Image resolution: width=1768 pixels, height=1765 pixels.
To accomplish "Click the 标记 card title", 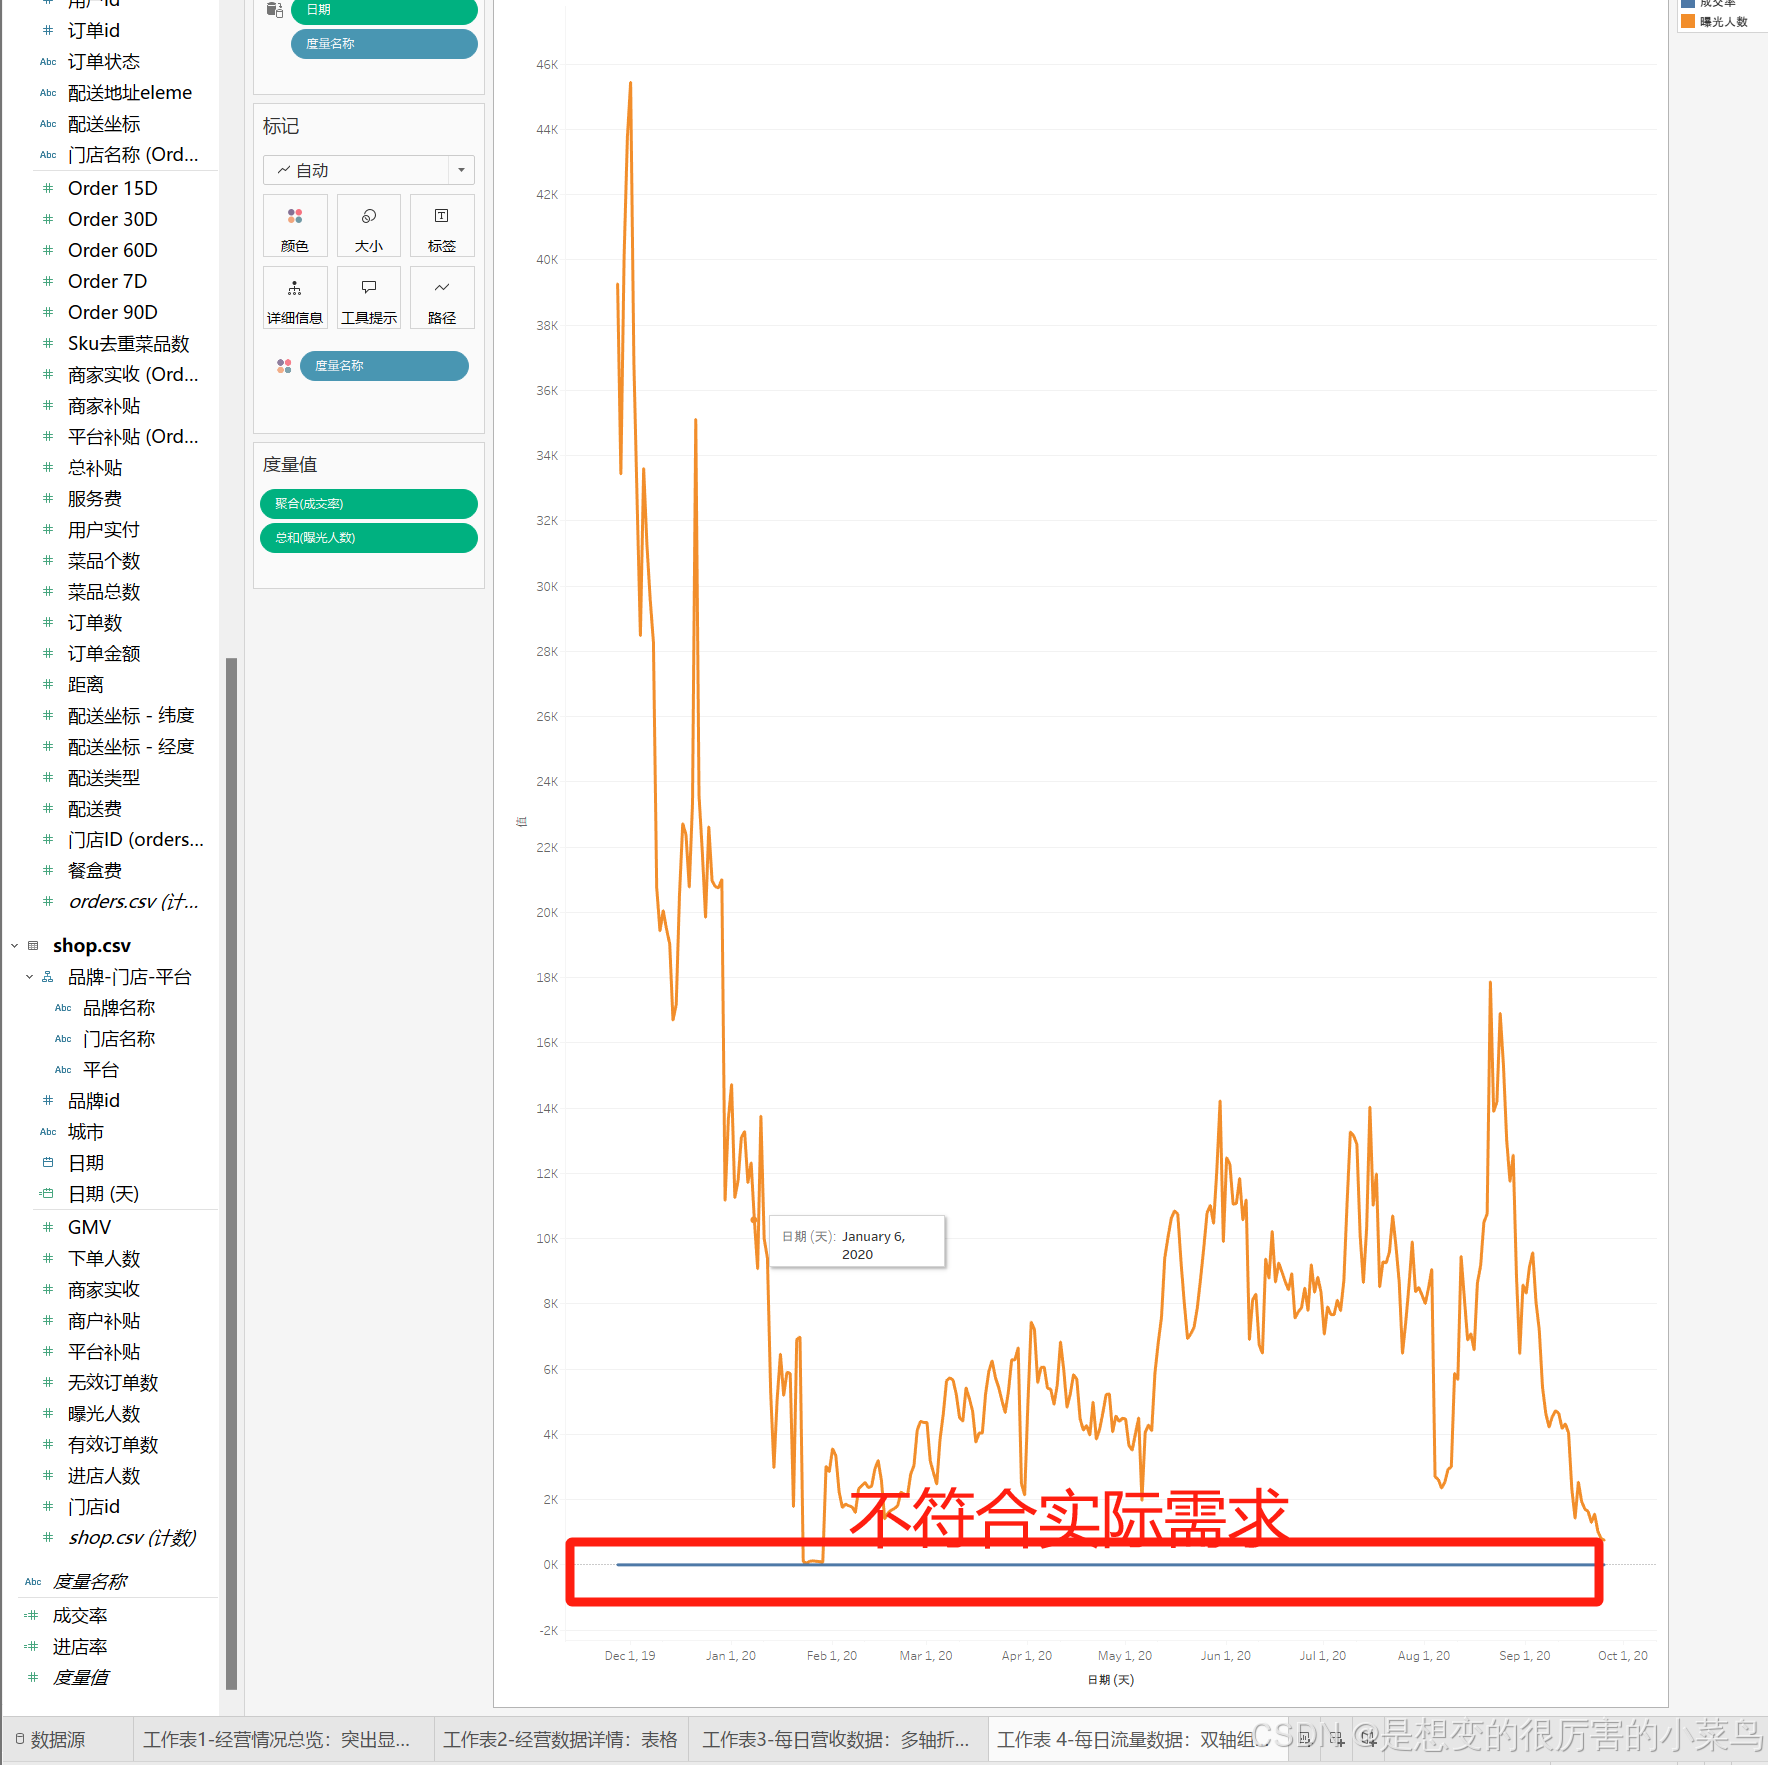I will tap(281, 126).
